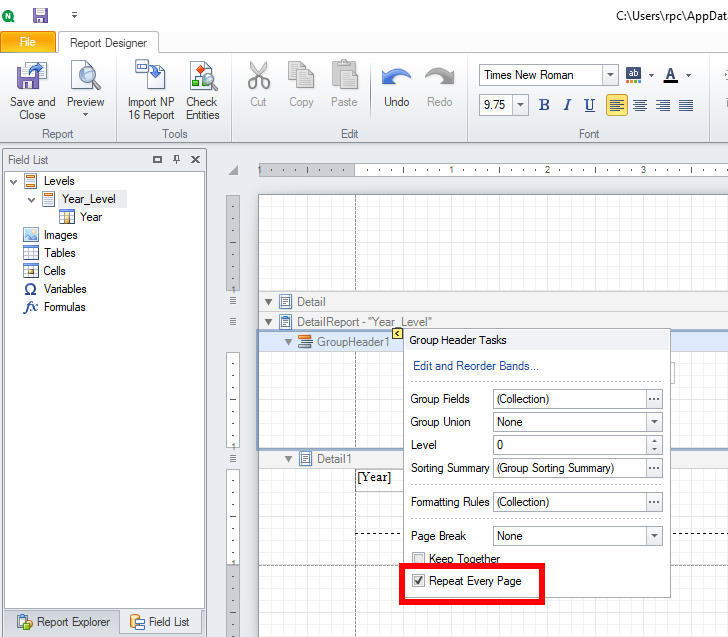Select Formulas item in Field List

pos(65,307)
